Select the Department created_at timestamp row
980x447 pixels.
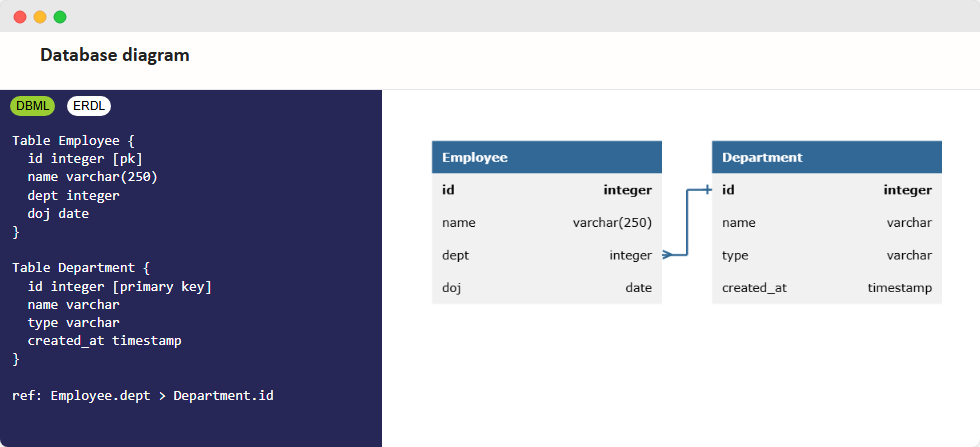(x=827, y=288)
